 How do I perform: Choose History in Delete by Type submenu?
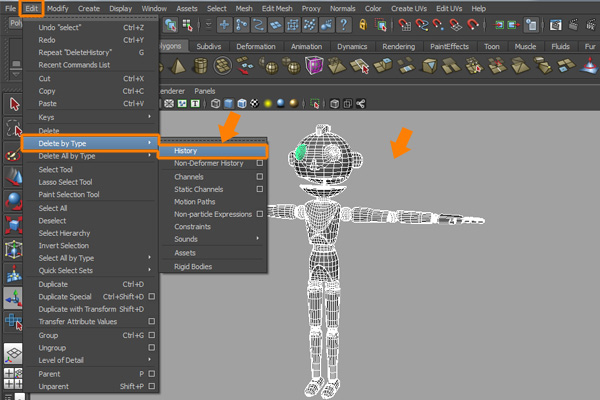coord(186,150)
